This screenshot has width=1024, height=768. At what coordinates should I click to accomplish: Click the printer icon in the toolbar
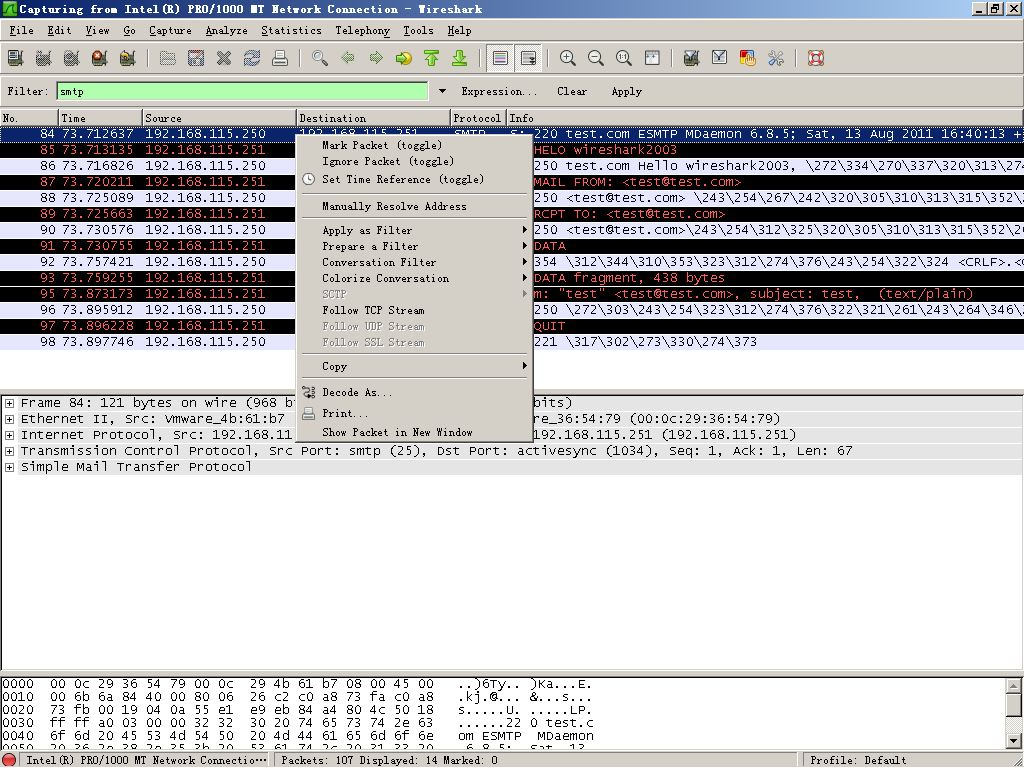(280, 58)
